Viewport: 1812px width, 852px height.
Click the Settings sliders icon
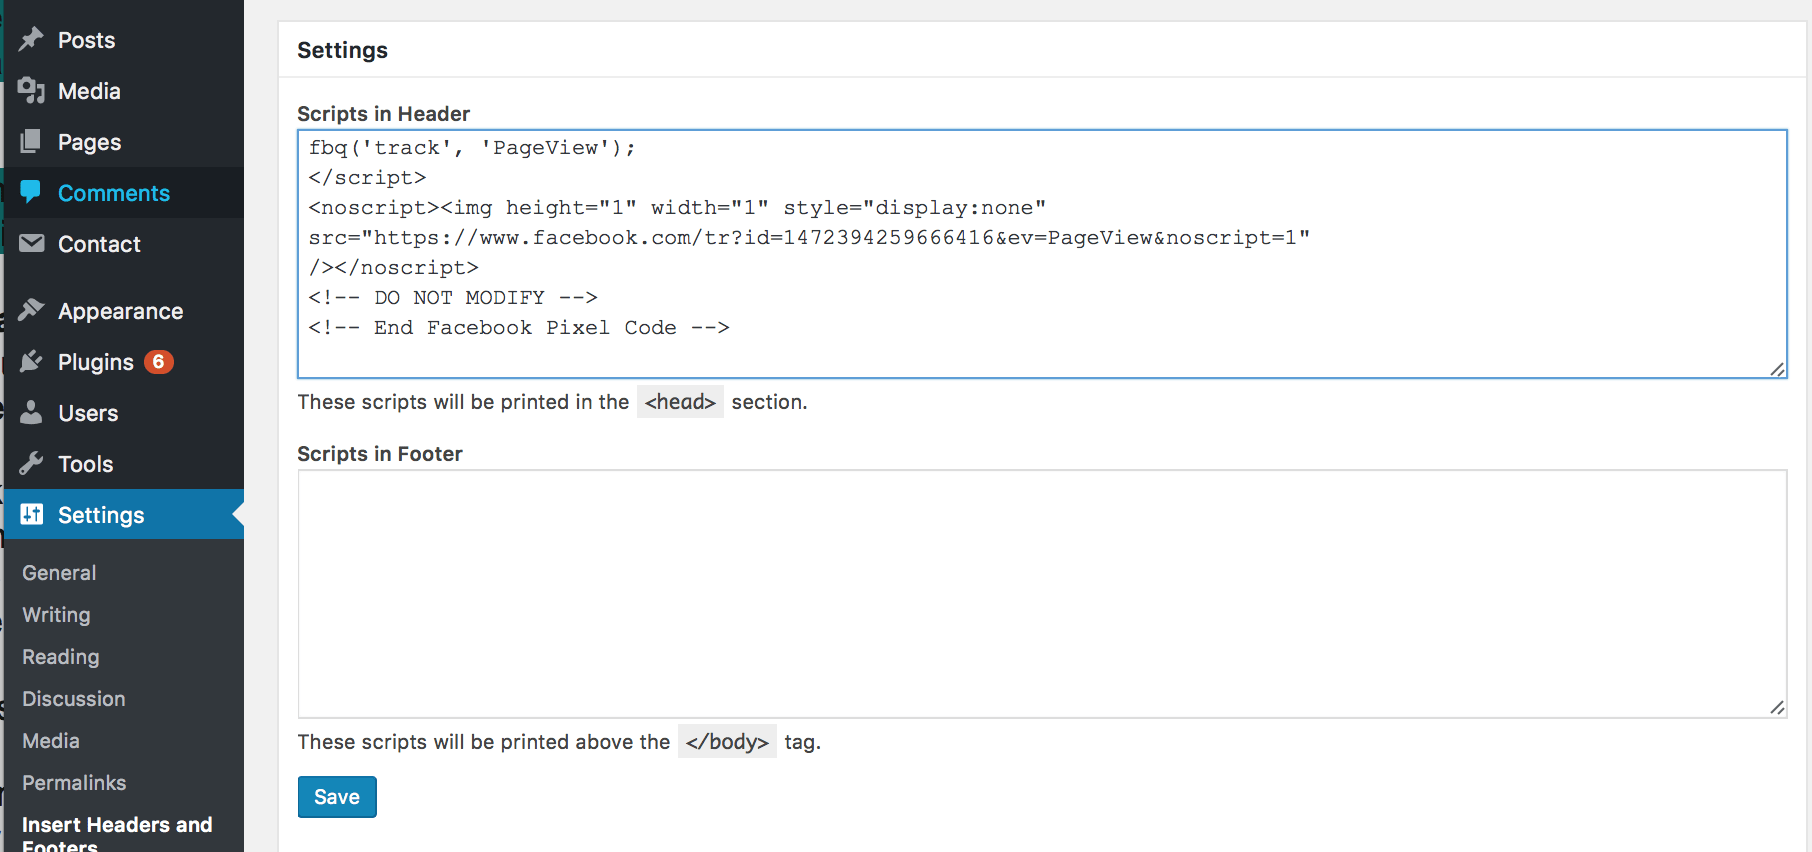point(31,514)
